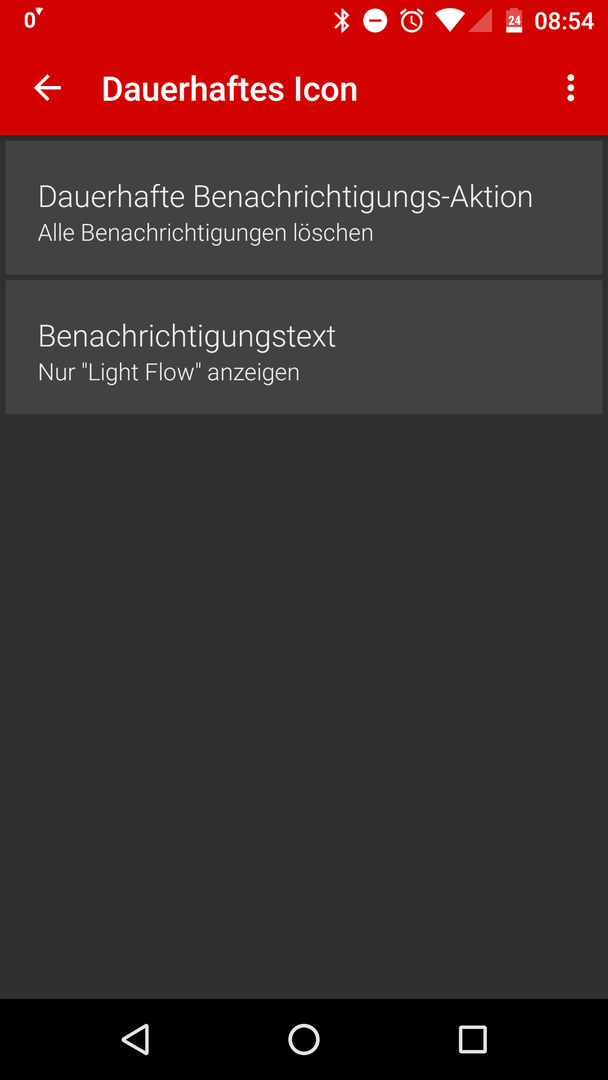Open Benachrichtigungstext setting
The height and width of the screenshot is (1080, 608).
click(304, 347)
